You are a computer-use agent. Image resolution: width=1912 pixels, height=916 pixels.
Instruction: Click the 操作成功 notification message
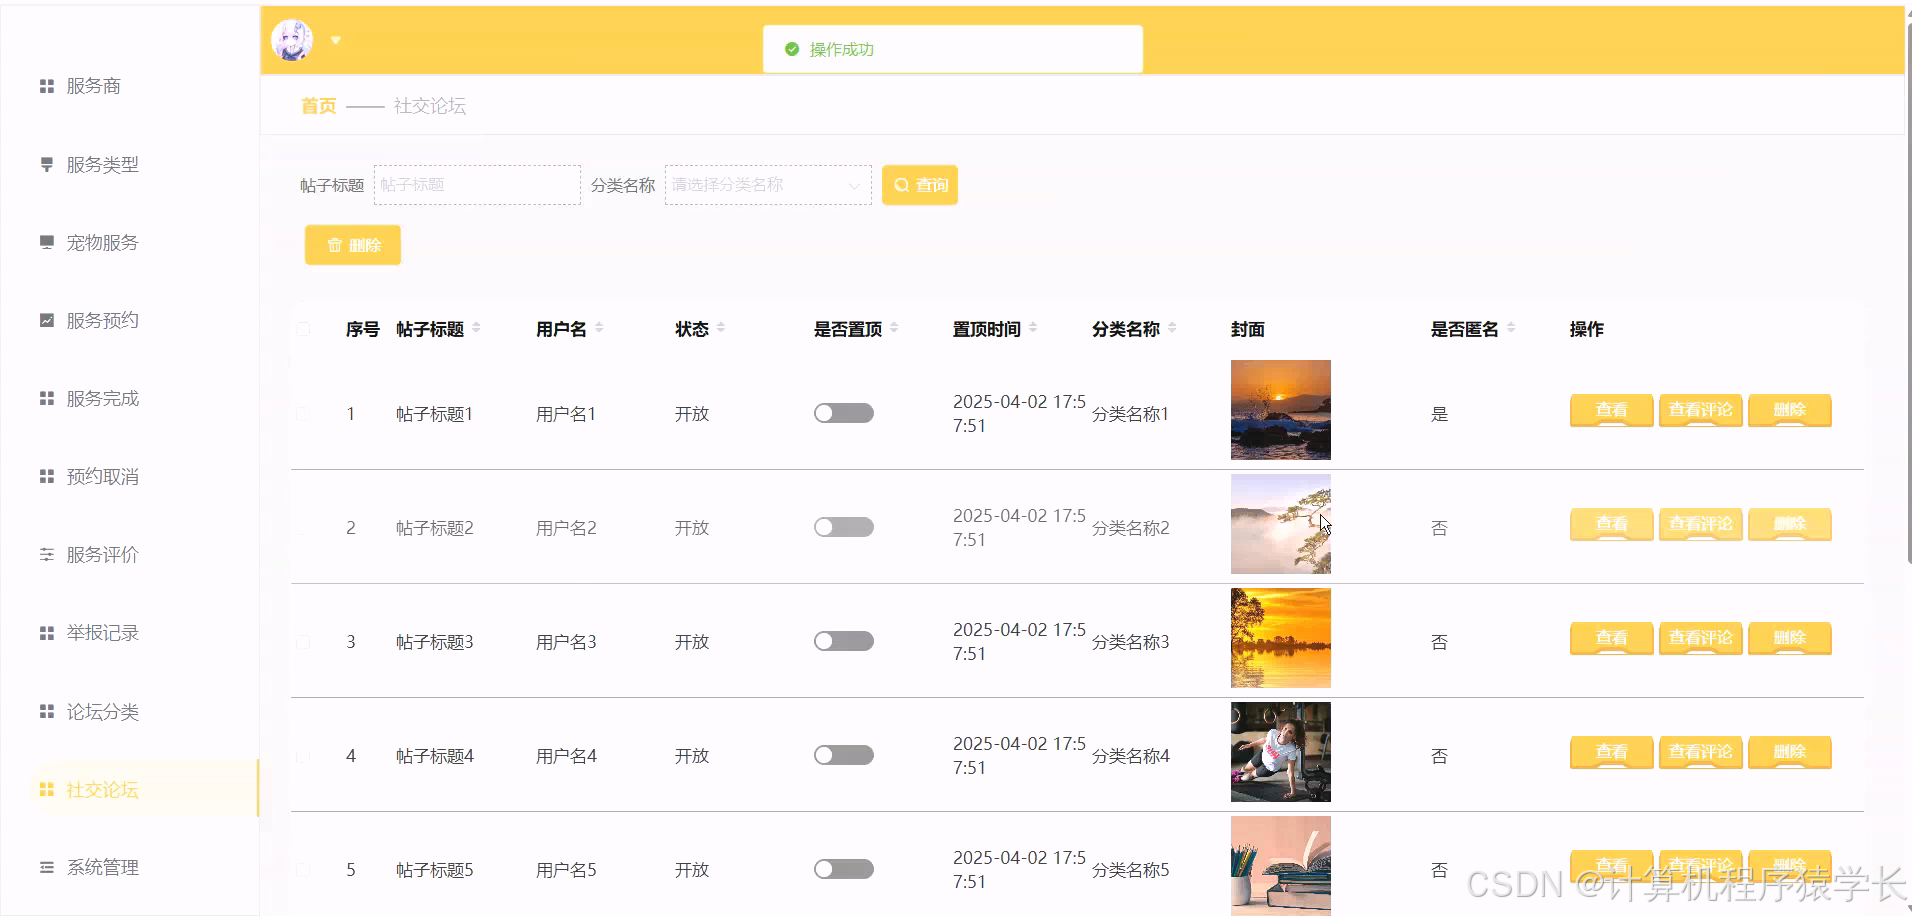[x=953, y=49]
